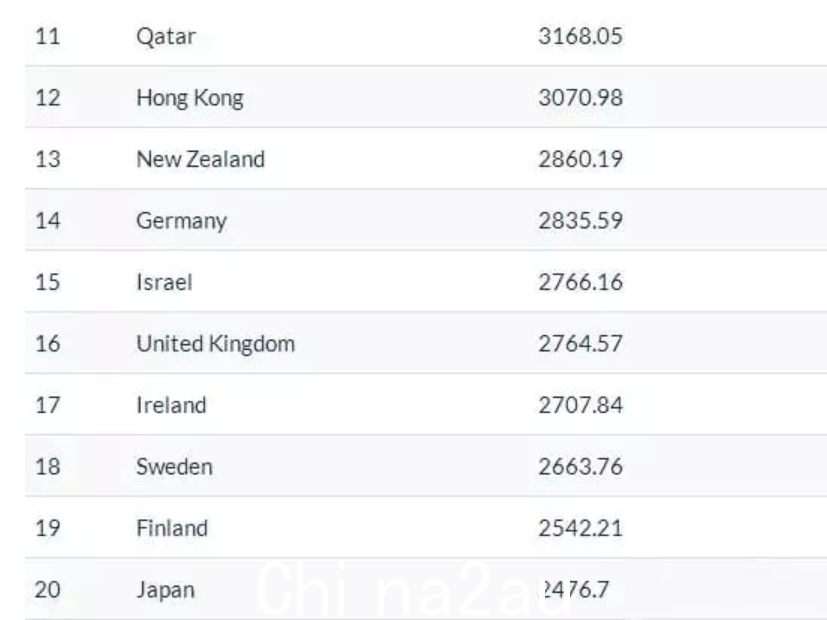Select rank number 18
Viewport: 827px width, 620px height.
[x=47, y=467]
